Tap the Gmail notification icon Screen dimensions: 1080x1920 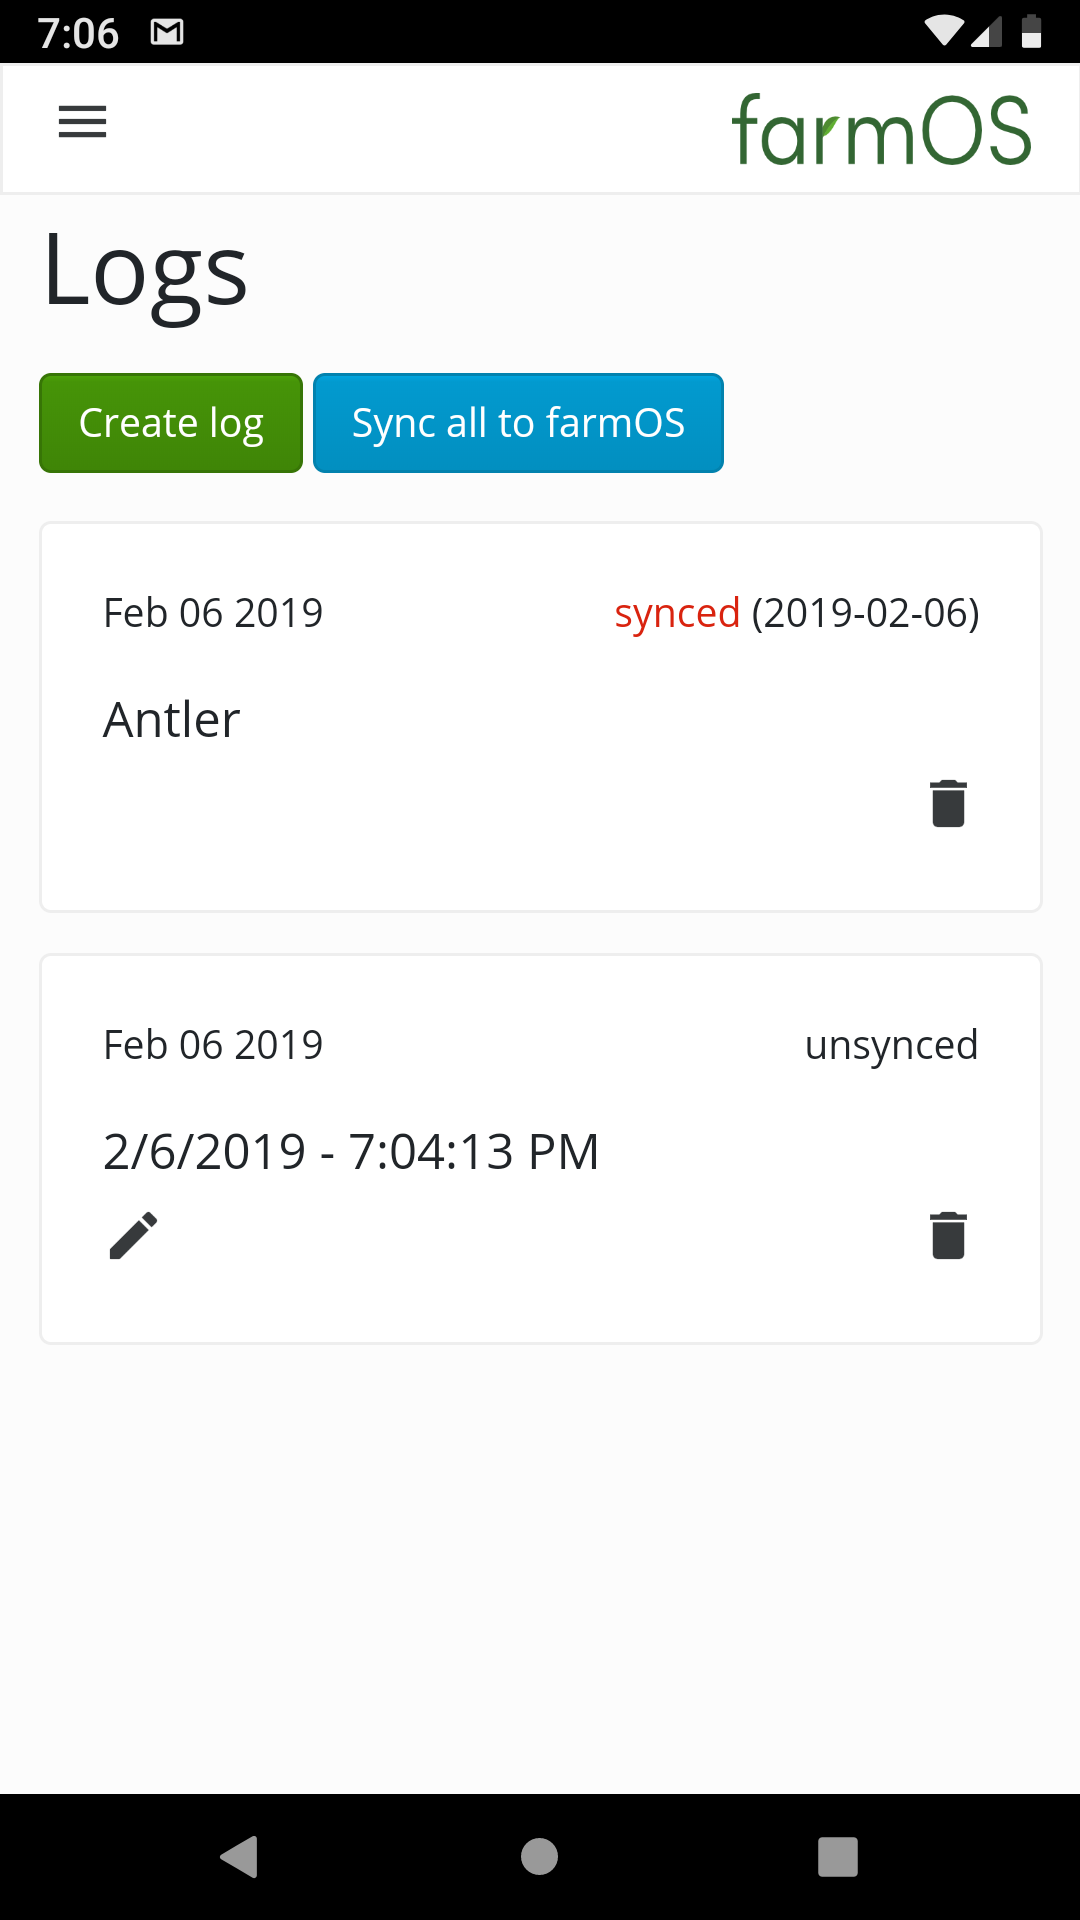click(x=167, y=33)
